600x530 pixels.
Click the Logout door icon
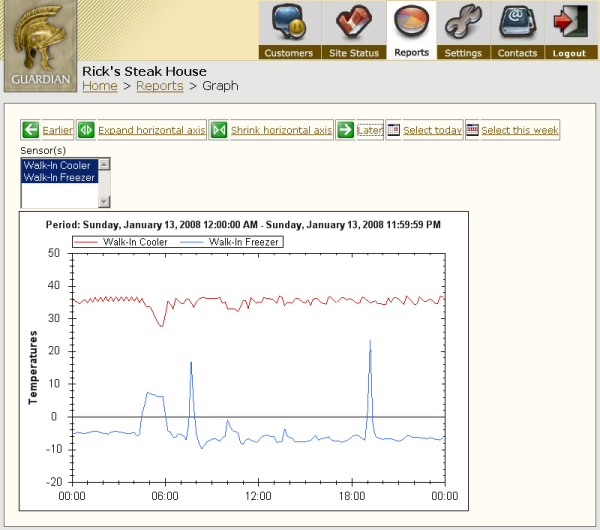point(569,23)
